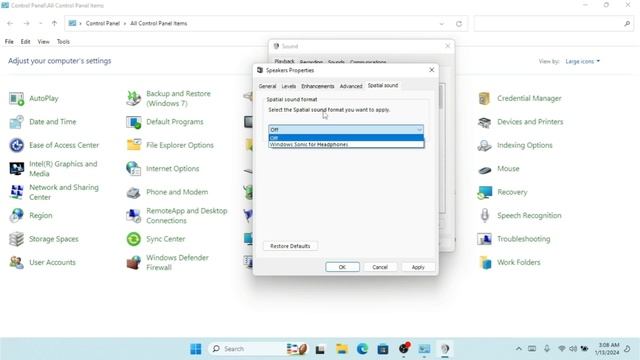Open the File menu
The image size is (640, 360).
pos(9,42)
